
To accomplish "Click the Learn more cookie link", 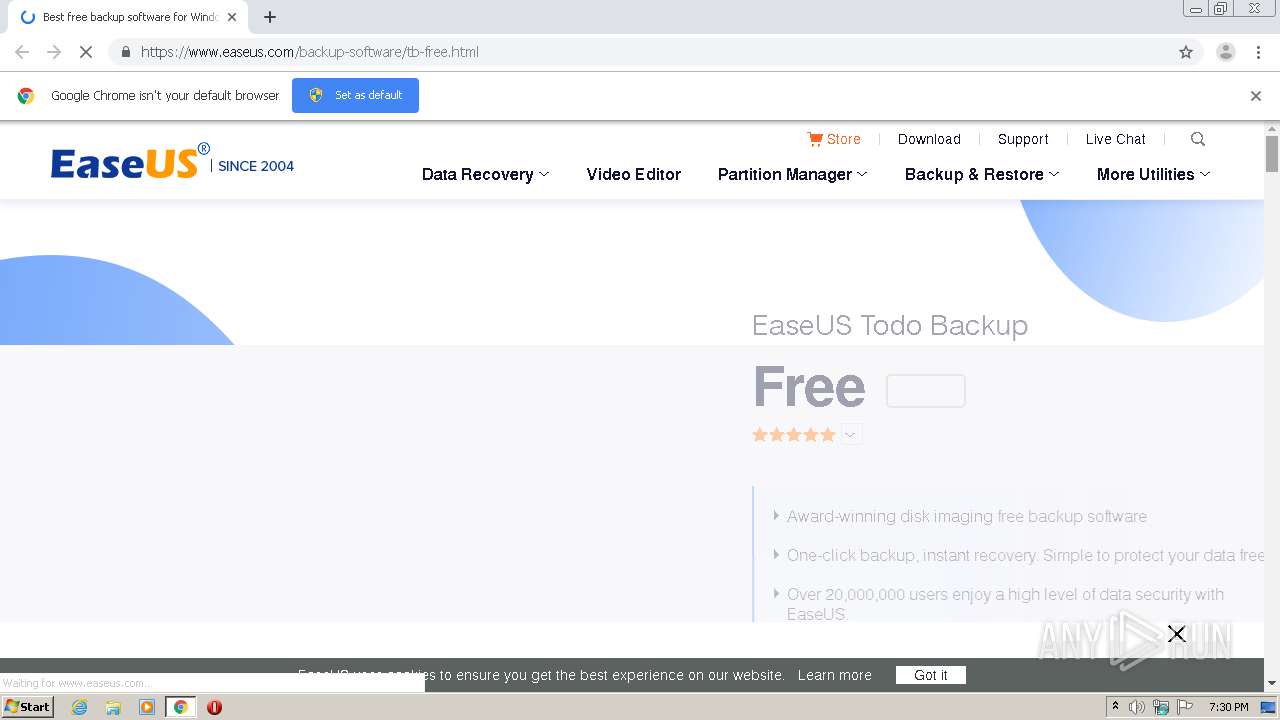I will coord(835,675).
